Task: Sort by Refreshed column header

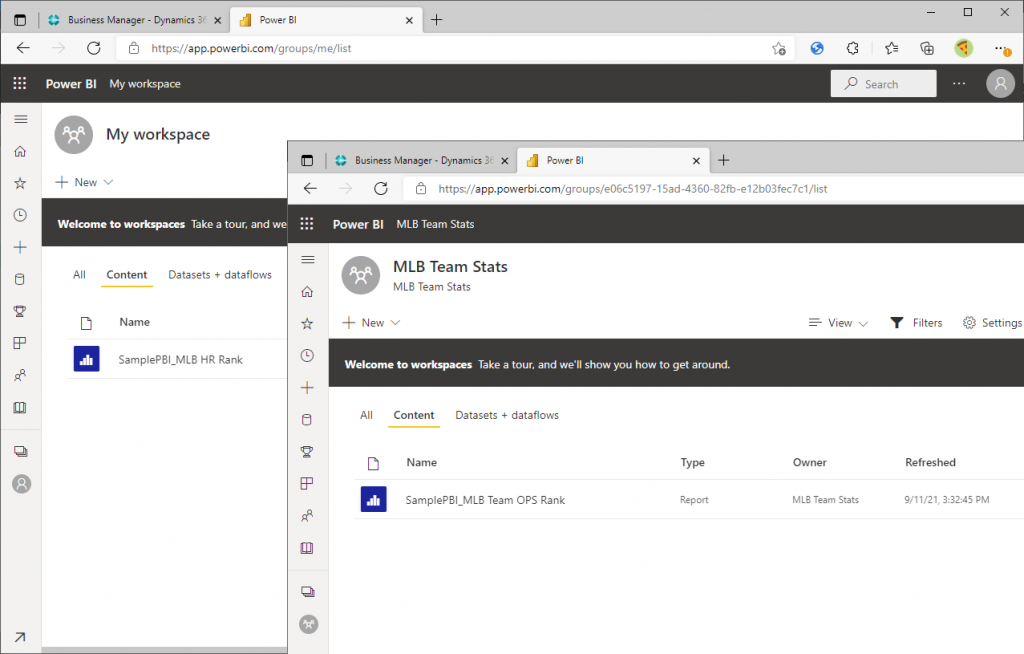Action: [930, 463]
